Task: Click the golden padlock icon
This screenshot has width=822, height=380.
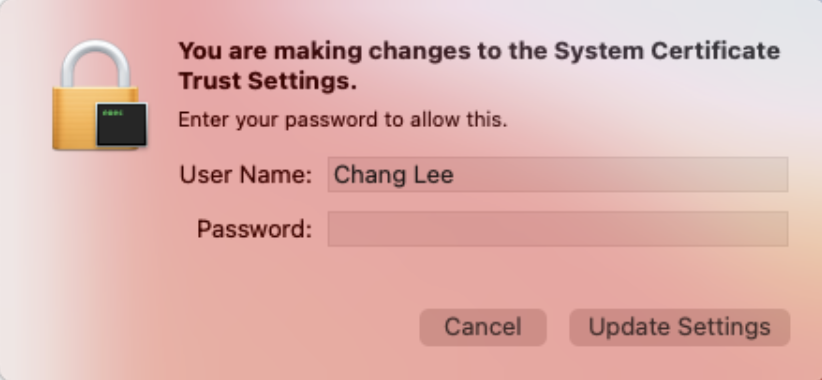Action: pos(100,95)
